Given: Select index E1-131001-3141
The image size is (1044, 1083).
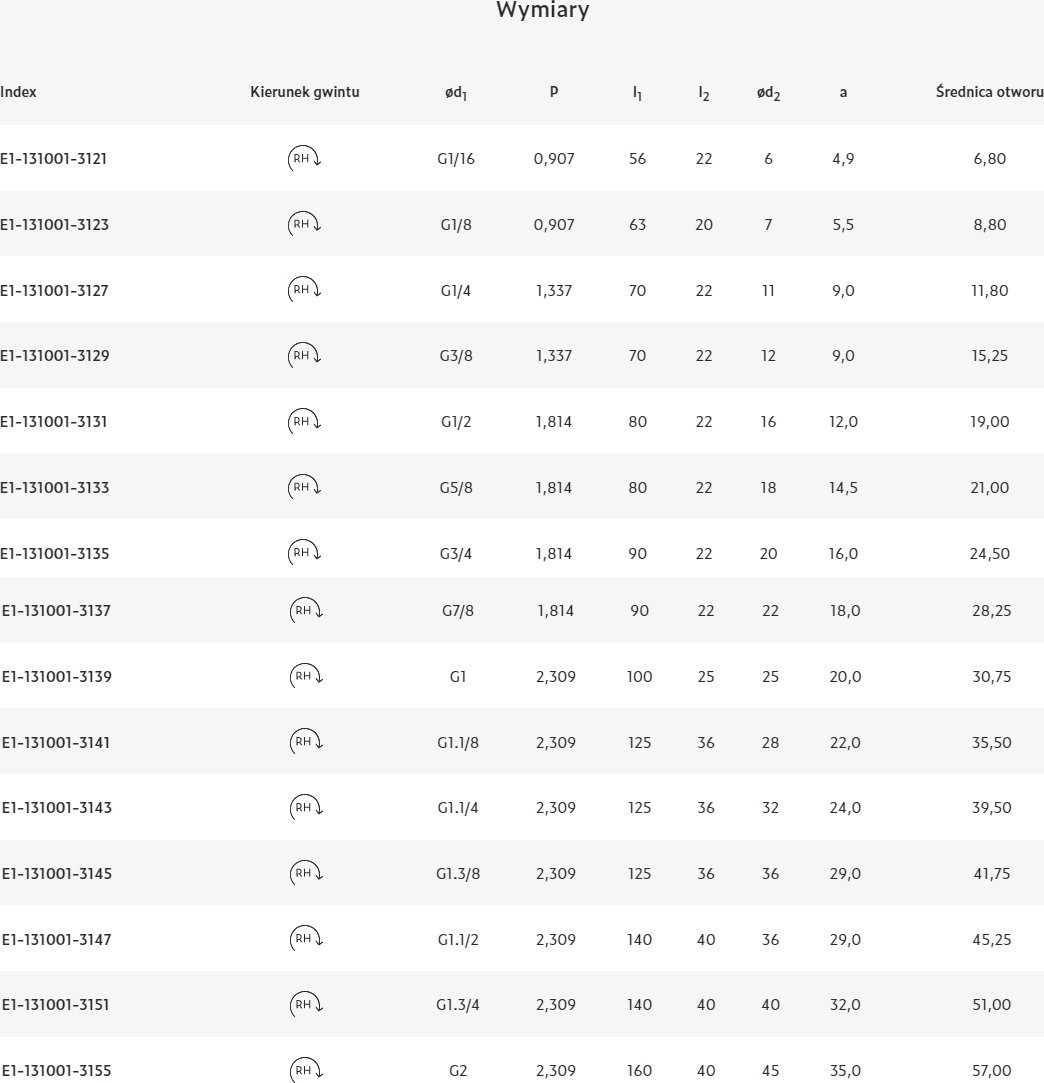Looking at the screenshot, I should pos(56,742).
